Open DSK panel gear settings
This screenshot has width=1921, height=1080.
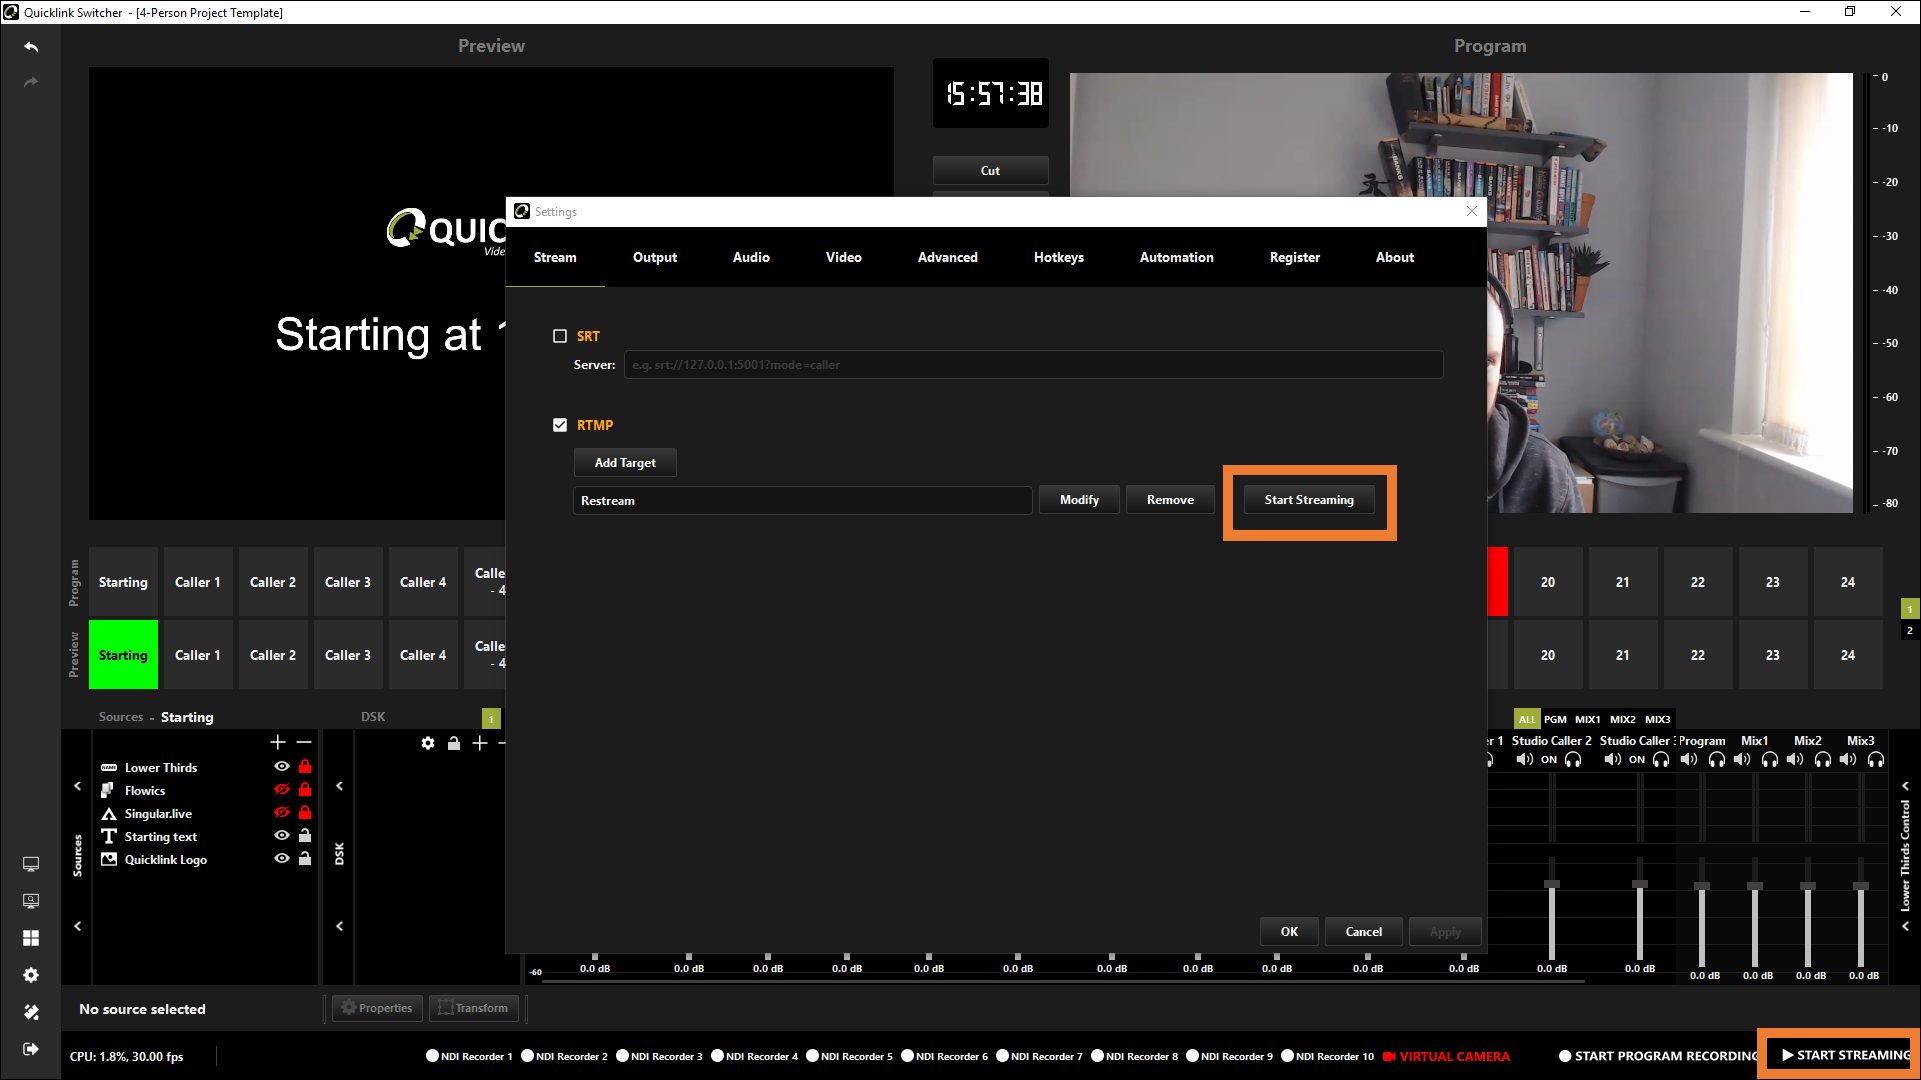click(428, 743)
